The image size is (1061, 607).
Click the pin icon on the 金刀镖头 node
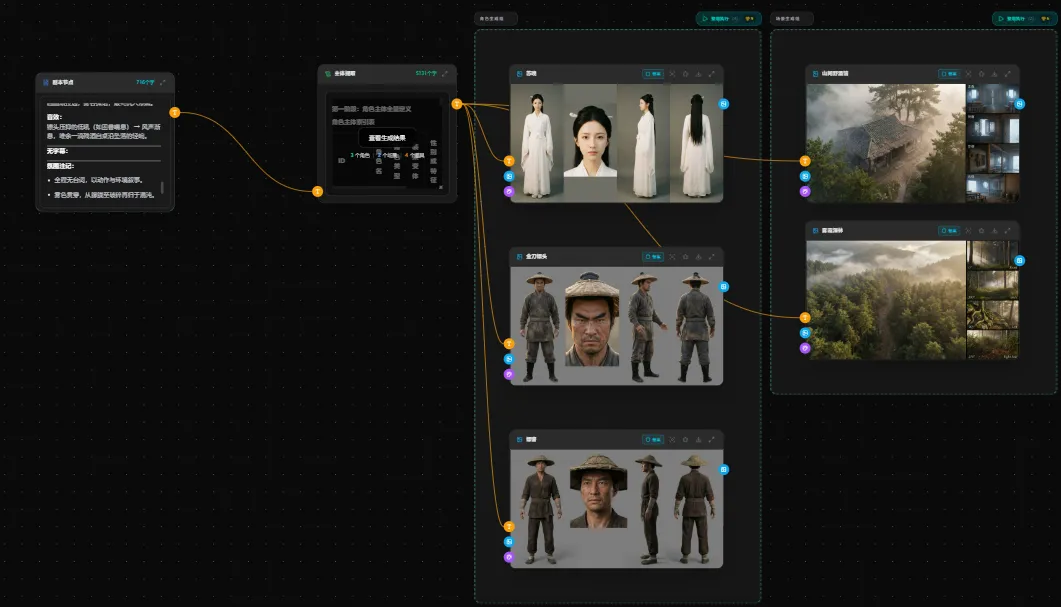tap(685, 256)
